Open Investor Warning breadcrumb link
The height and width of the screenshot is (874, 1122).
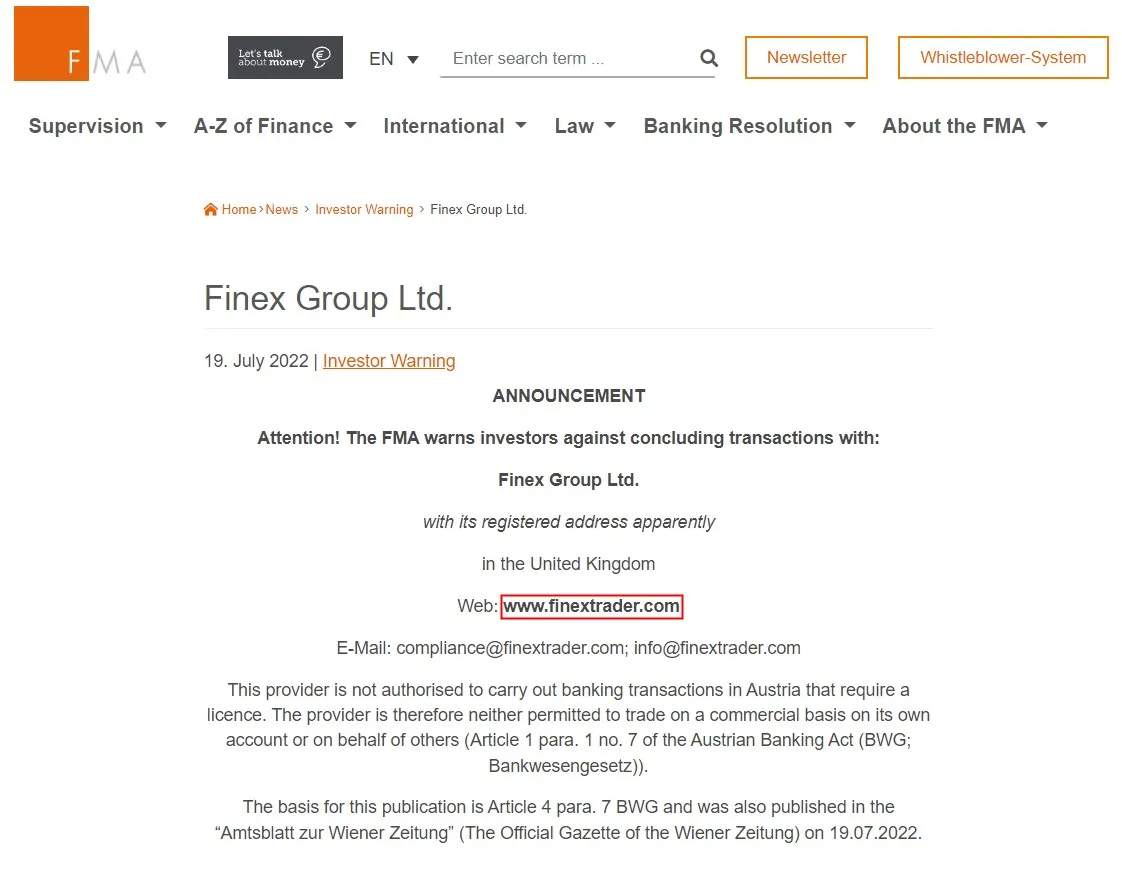click(364, 210)
